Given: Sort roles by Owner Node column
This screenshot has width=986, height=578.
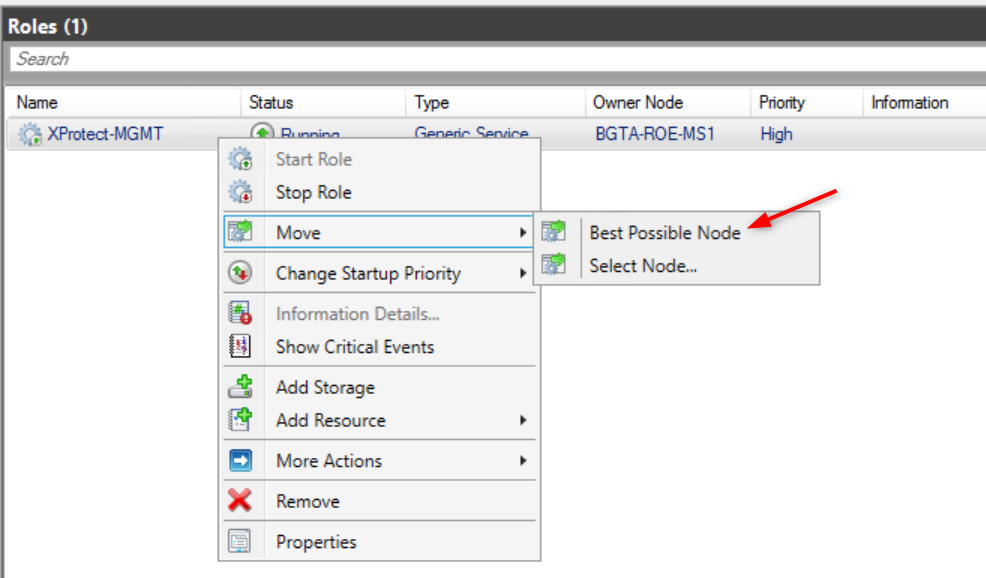Looking at the screenshot, I should tap(638, 102).
